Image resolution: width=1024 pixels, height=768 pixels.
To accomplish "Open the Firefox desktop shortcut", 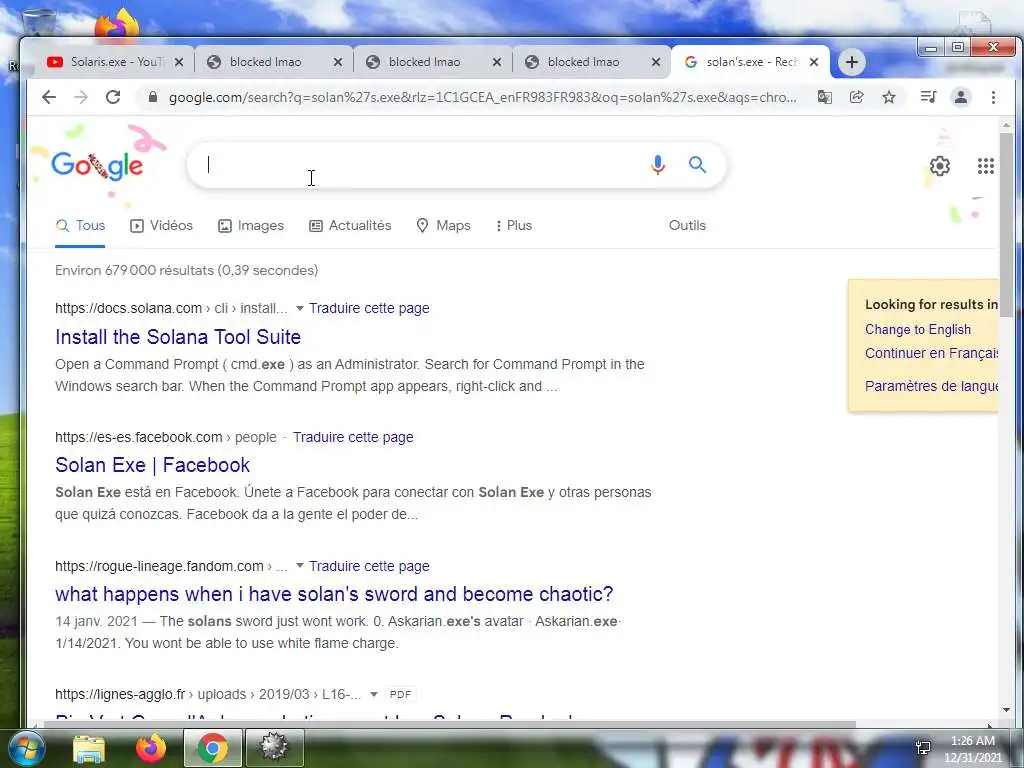I will [118, 25].
